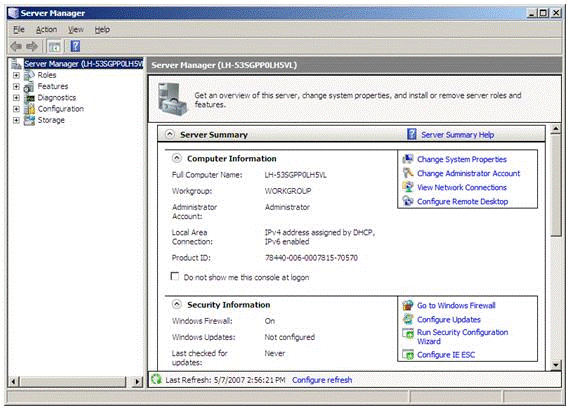Expand the Configuration tree node
The height and width of the screenshot is (410, 570).
tap(16, 109)
